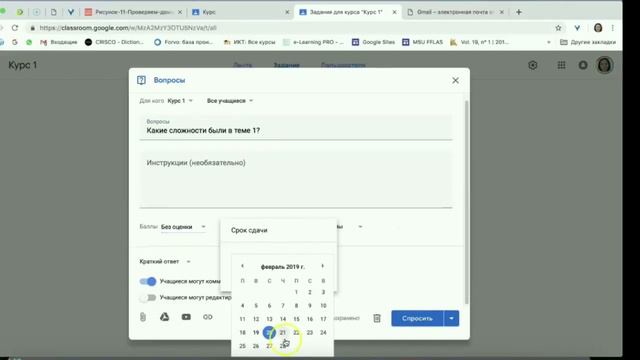The height and width of the screenshot is (360, 640).
Task: Close the Вопросы dialog
Action: (x=455, y=80)
